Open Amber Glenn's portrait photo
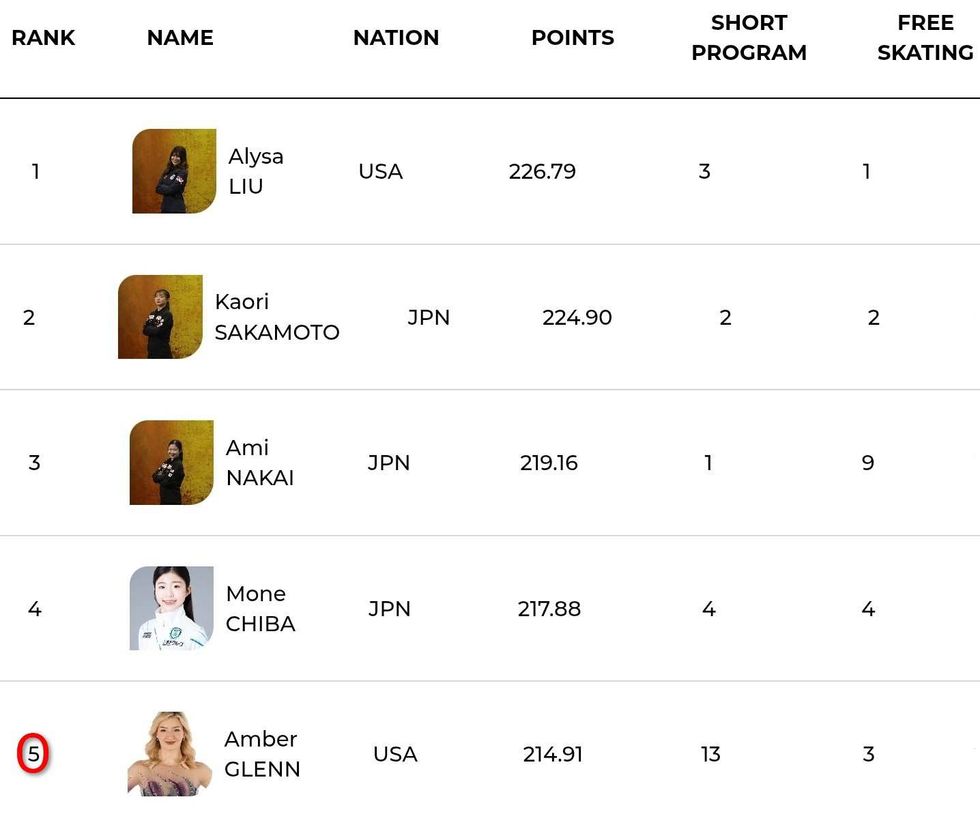 pyautogui.click(x=170, y=754)
